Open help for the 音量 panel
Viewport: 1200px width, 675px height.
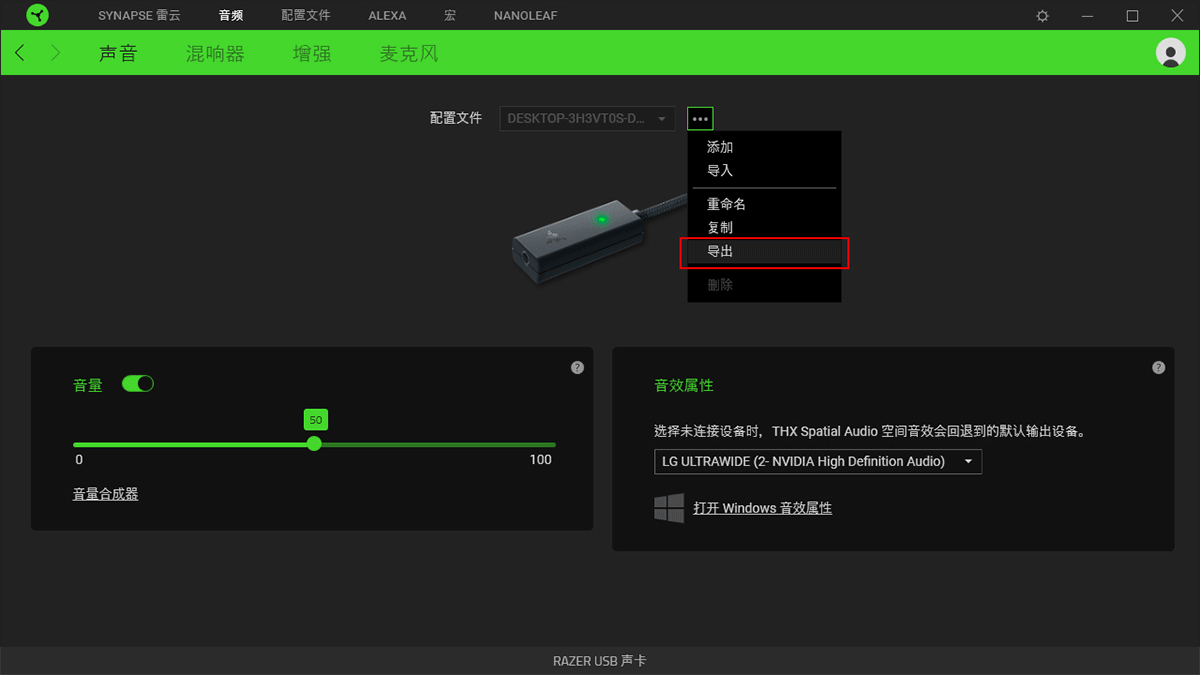[x=577, y=367]
